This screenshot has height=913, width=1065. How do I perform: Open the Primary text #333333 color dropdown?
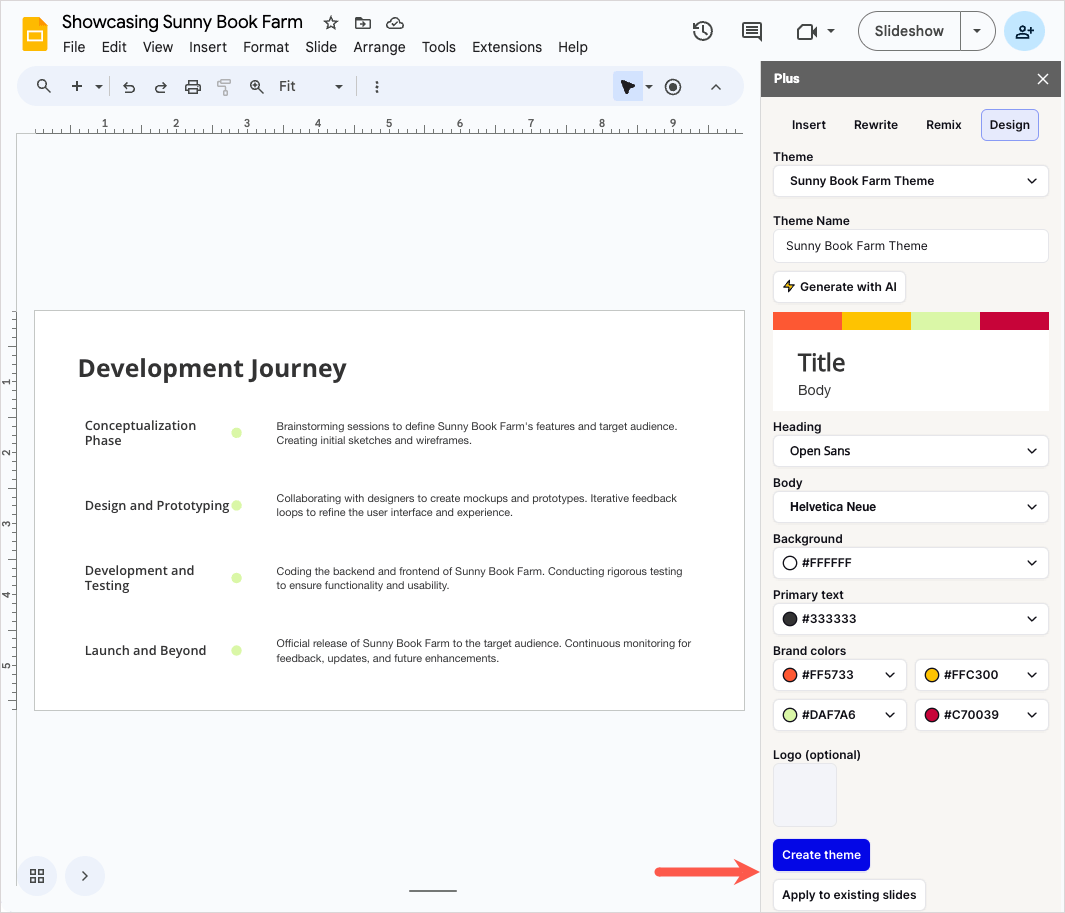click(x=910, y=619)
